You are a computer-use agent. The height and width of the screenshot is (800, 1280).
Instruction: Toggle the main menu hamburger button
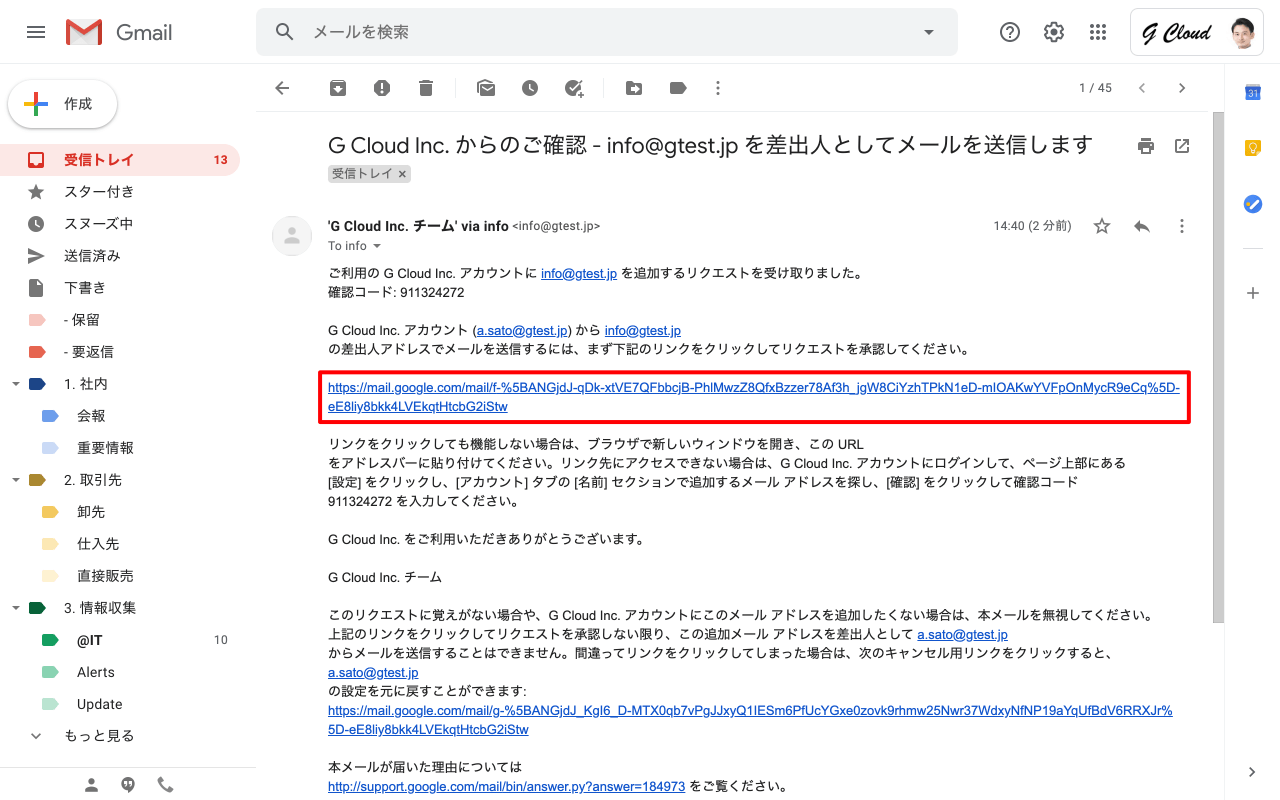pyautogui.click(x=36, y=32)
